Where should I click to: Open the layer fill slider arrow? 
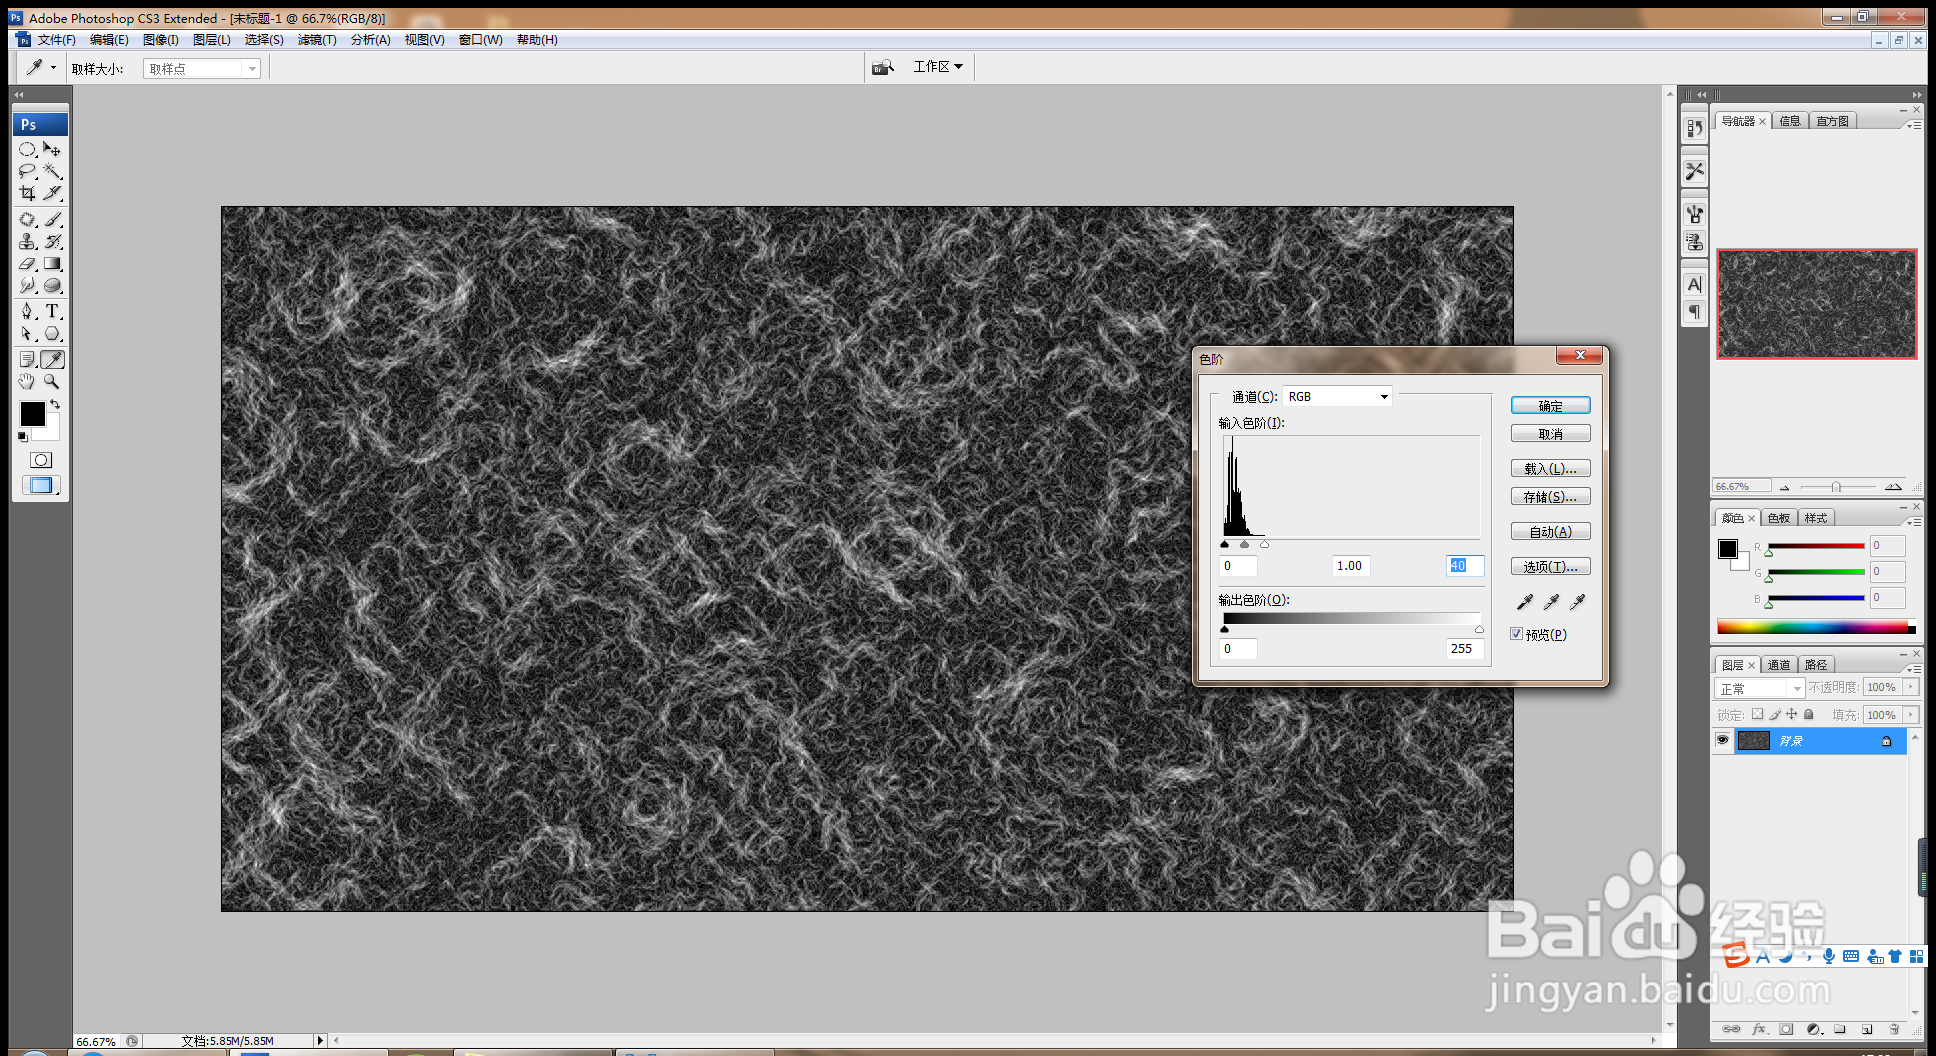pos(1911,715)
